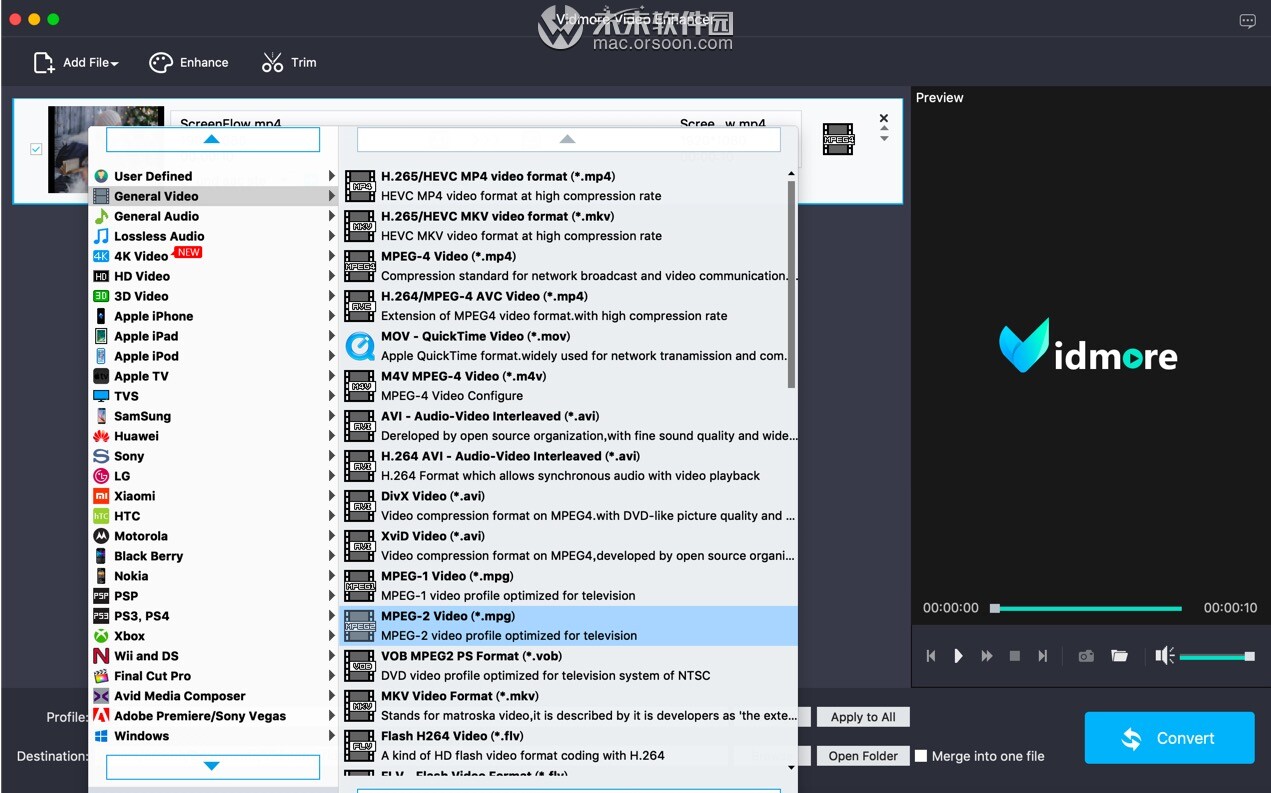Click the ScreenFlow.mp4 video thumbnail
The width and height of the screenshot is (1271, 793).
pyautogui.click(x=106, y=149)
